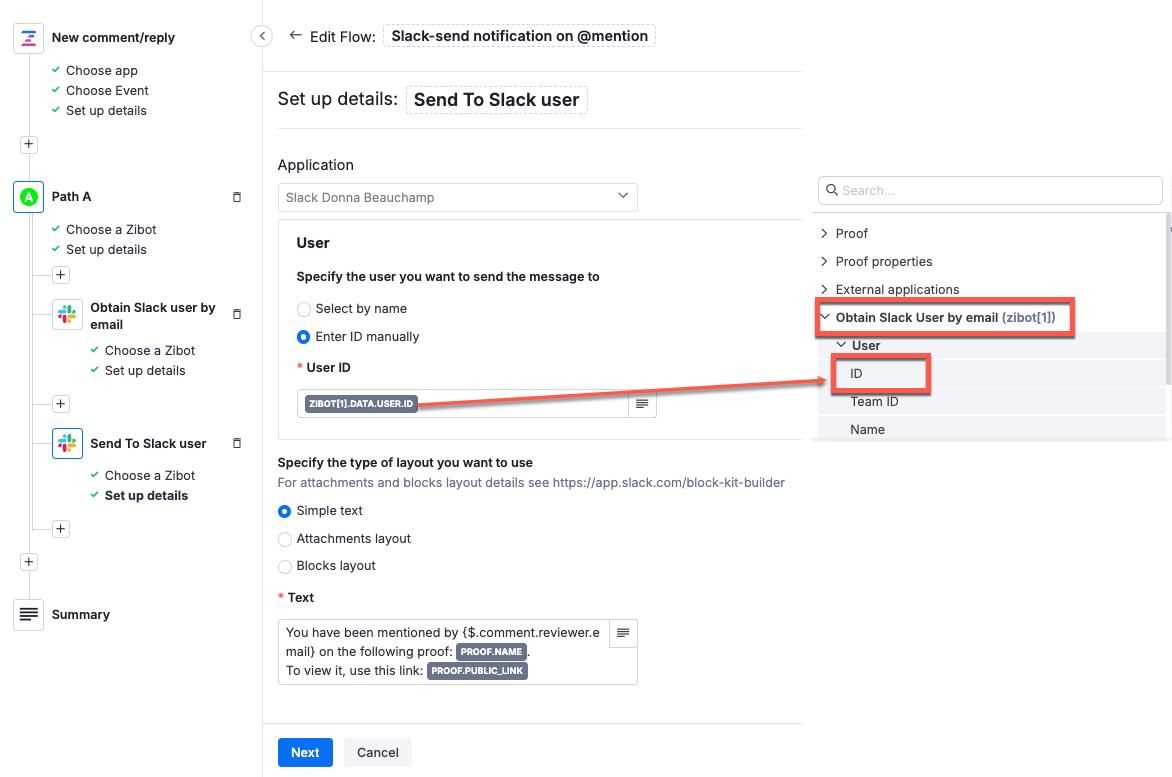Click trash icon for Obtain Slack user by email
The height and width of the screenshot is (777, 1172).
click(x=237, y=314)
